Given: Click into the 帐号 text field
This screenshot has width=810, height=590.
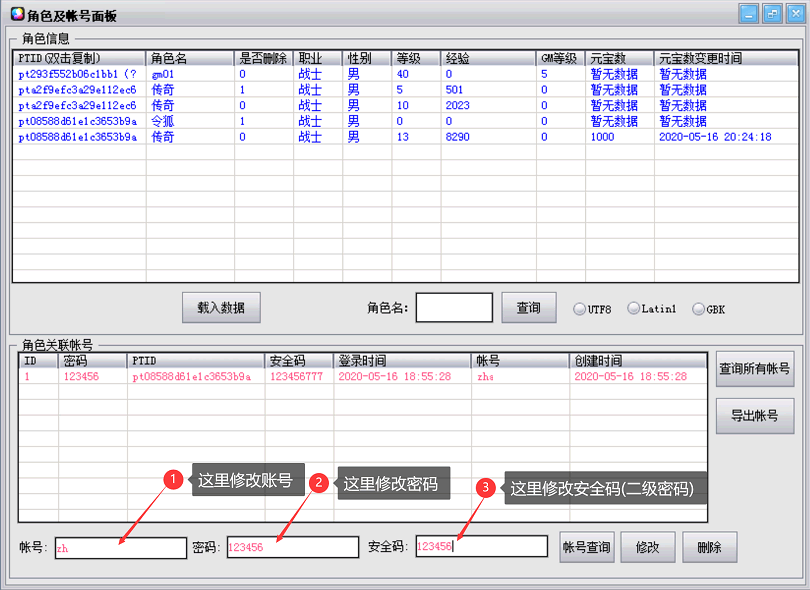Looking at the screenshot, I should point(120,548).
